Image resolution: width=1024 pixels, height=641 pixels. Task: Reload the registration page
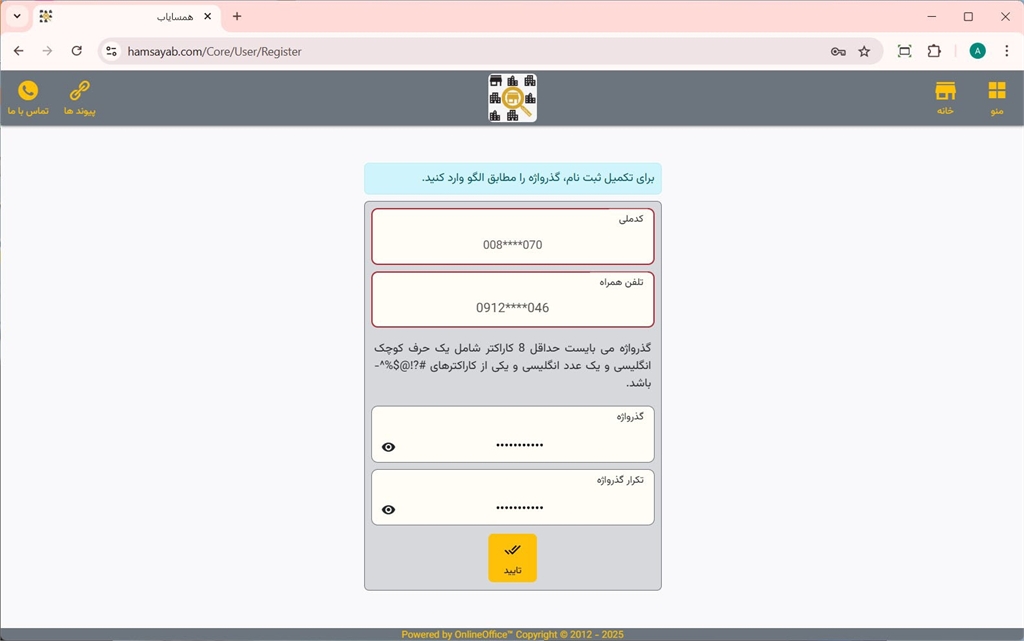pyautogui.click(x=77, y=51)
